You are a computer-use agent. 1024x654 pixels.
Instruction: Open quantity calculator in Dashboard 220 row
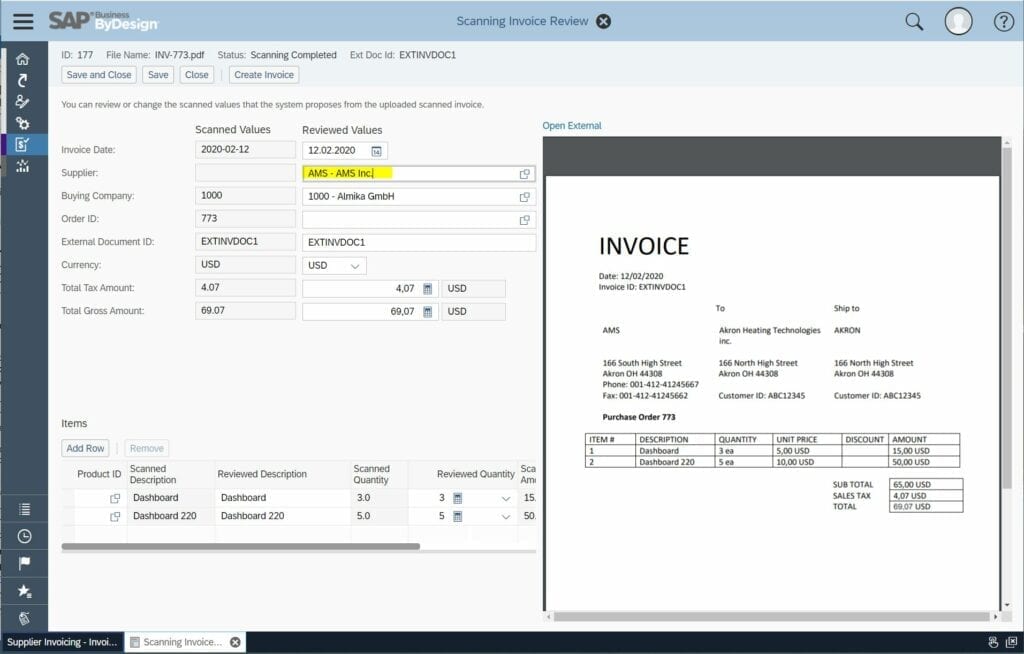point(458,517)
